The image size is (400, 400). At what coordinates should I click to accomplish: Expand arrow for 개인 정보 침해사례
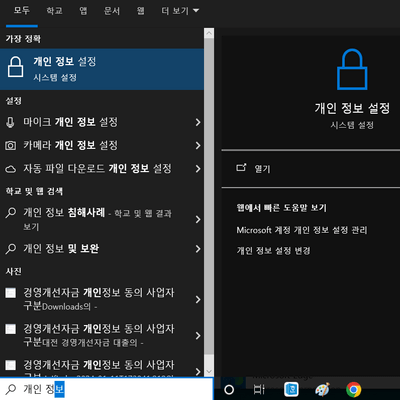pyautogui.click(x=198, y=219)
